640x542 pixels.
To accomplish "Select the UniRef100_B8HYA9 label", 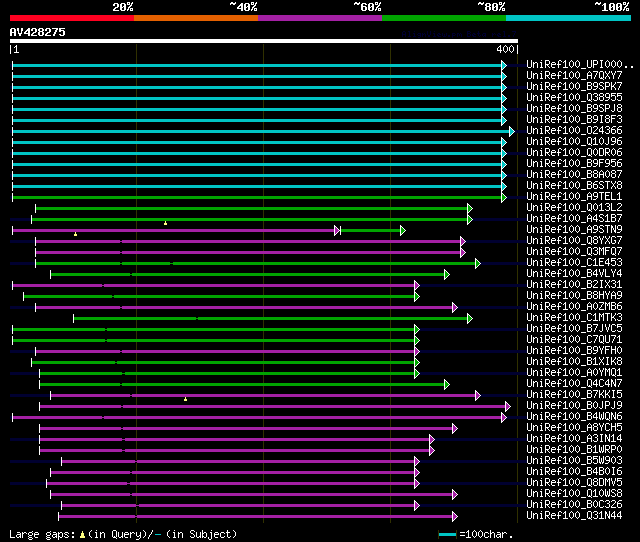I will 574,295.
